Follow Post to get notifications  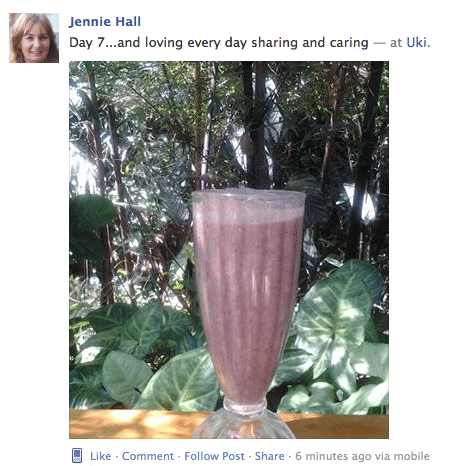214,456
